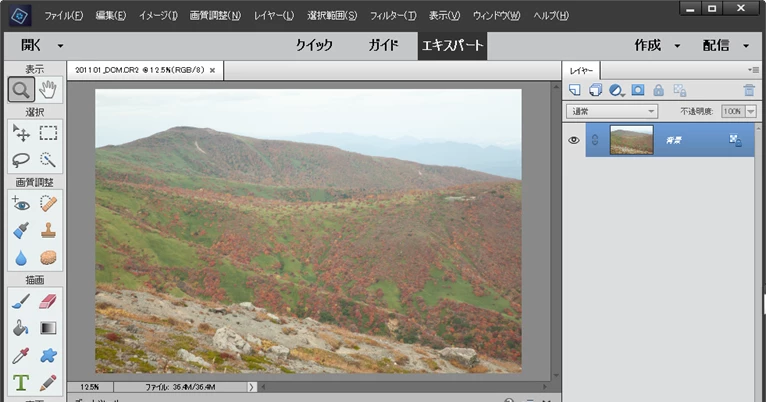Screen dimensions: 766x402
Task: Click the 配信 button
Action: (x=716, y=45)
